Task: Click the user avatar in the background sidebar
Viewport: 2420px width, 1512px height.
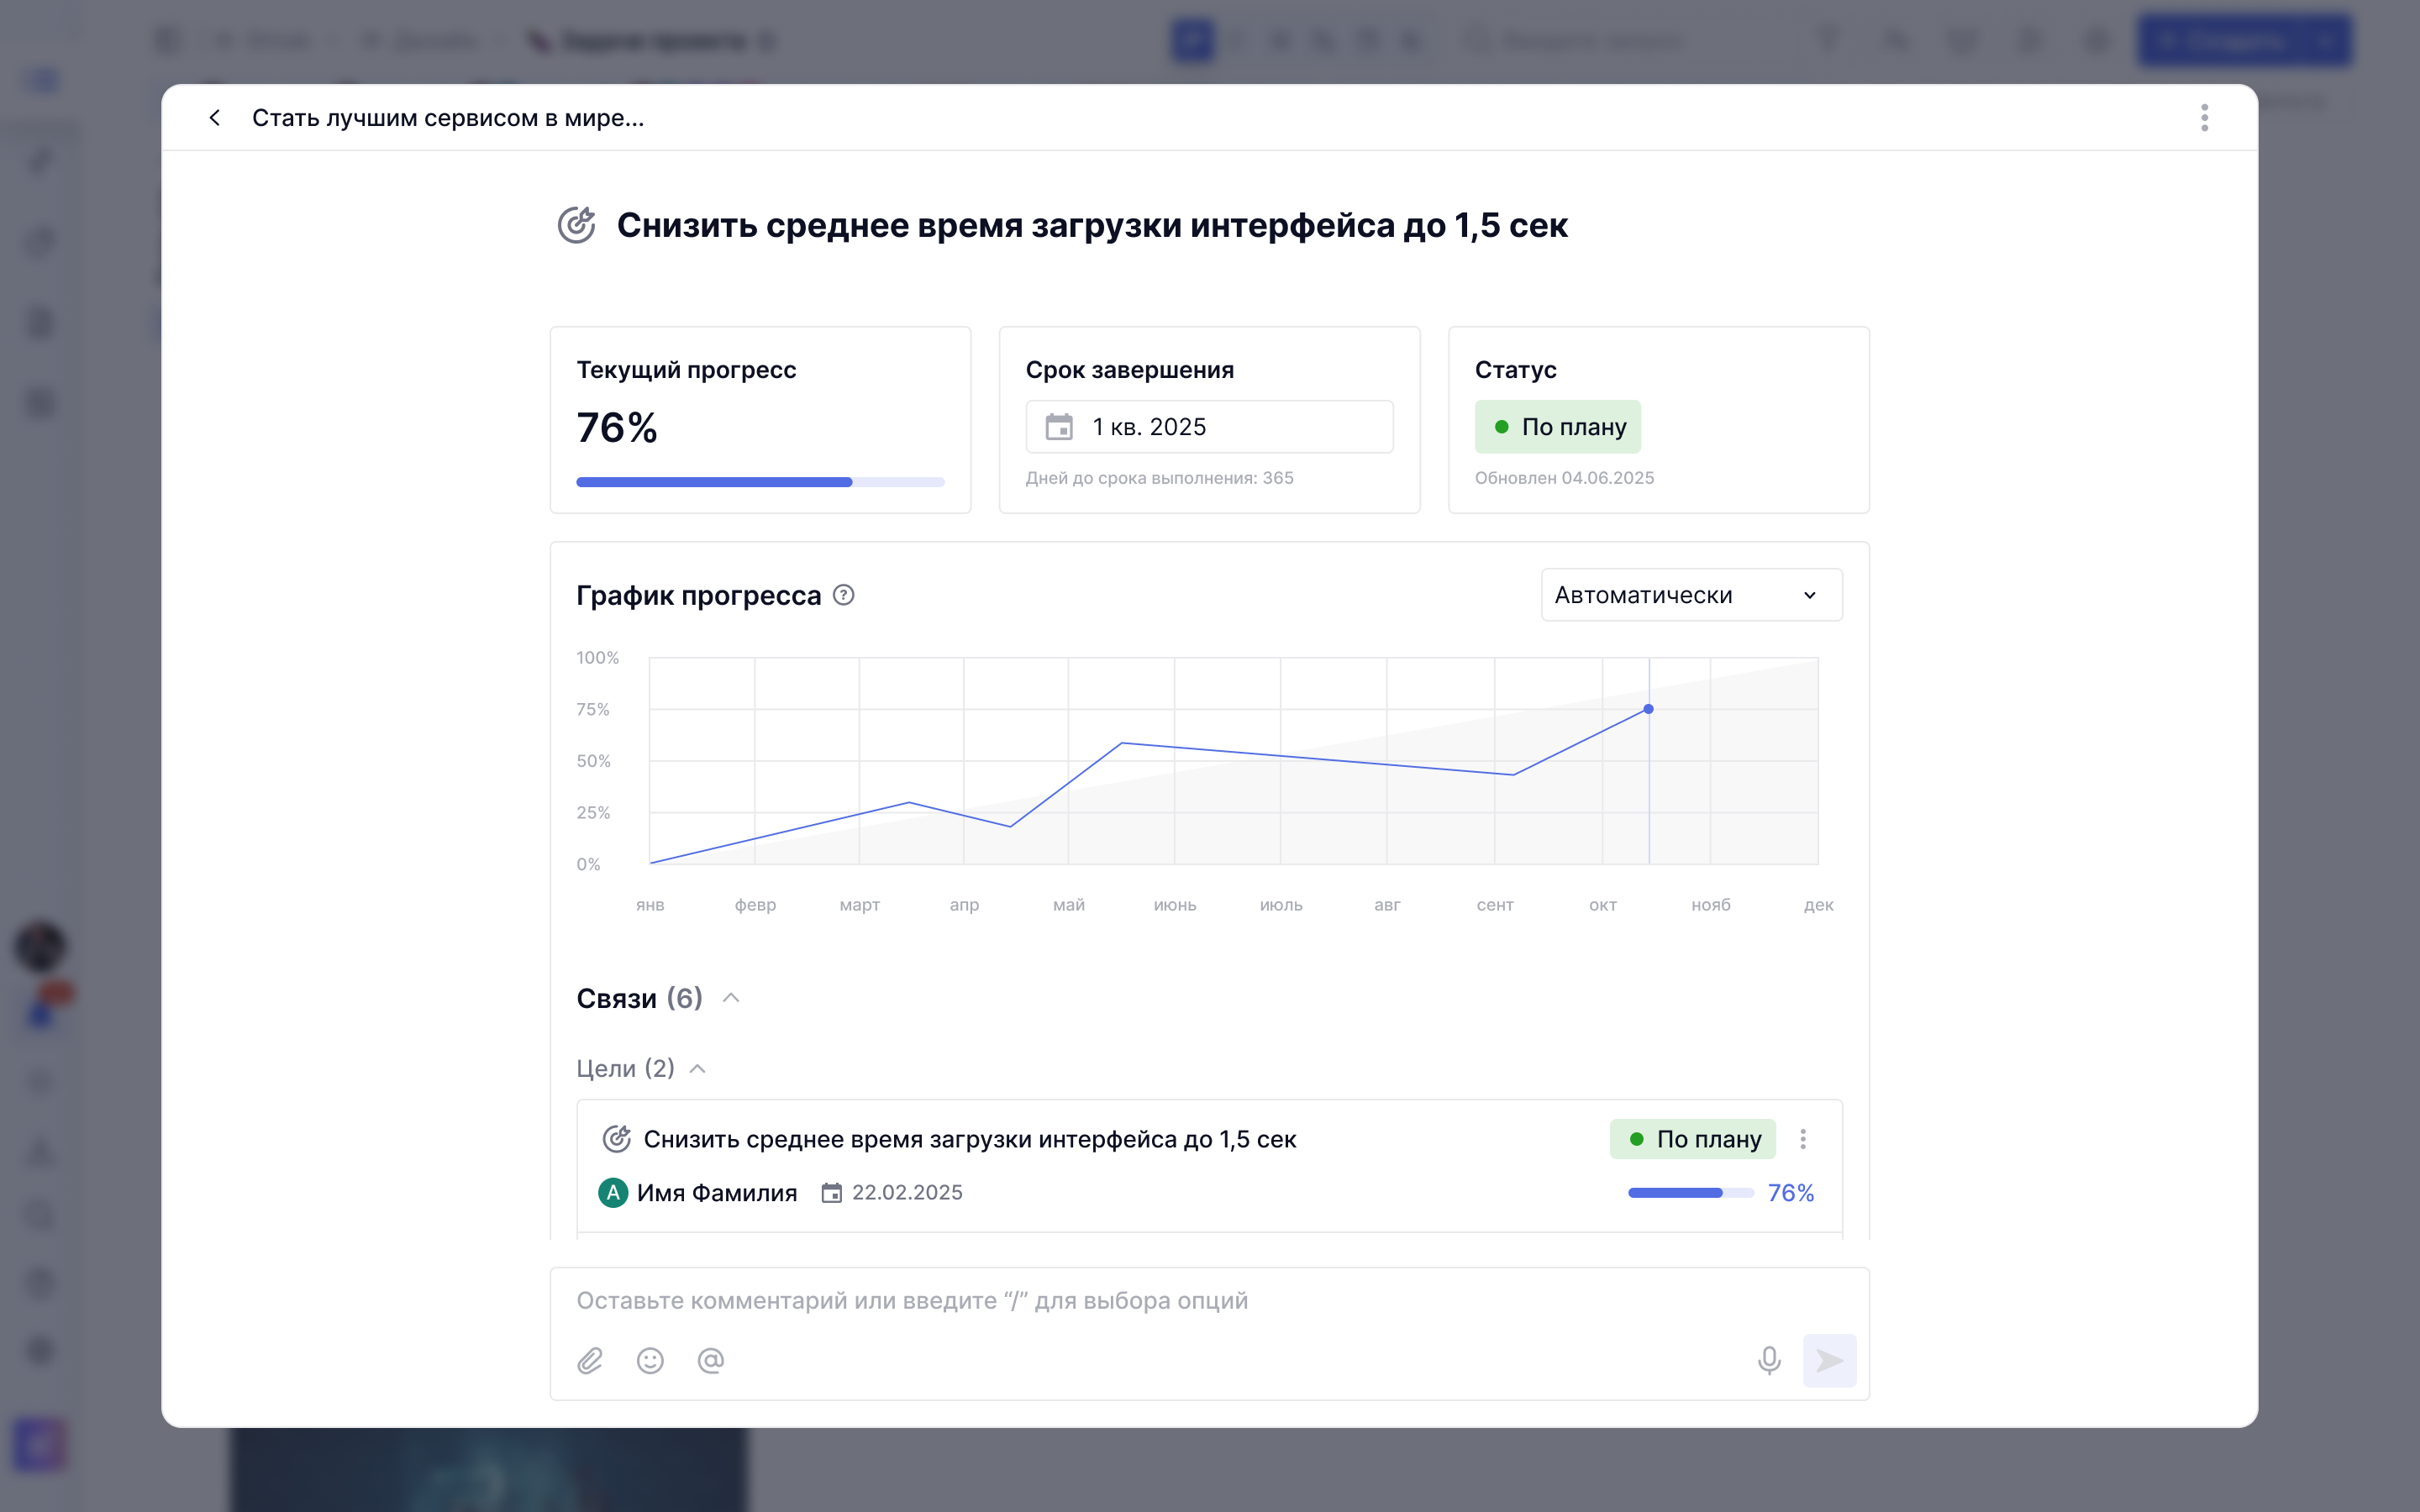Action: pos(41,946)
